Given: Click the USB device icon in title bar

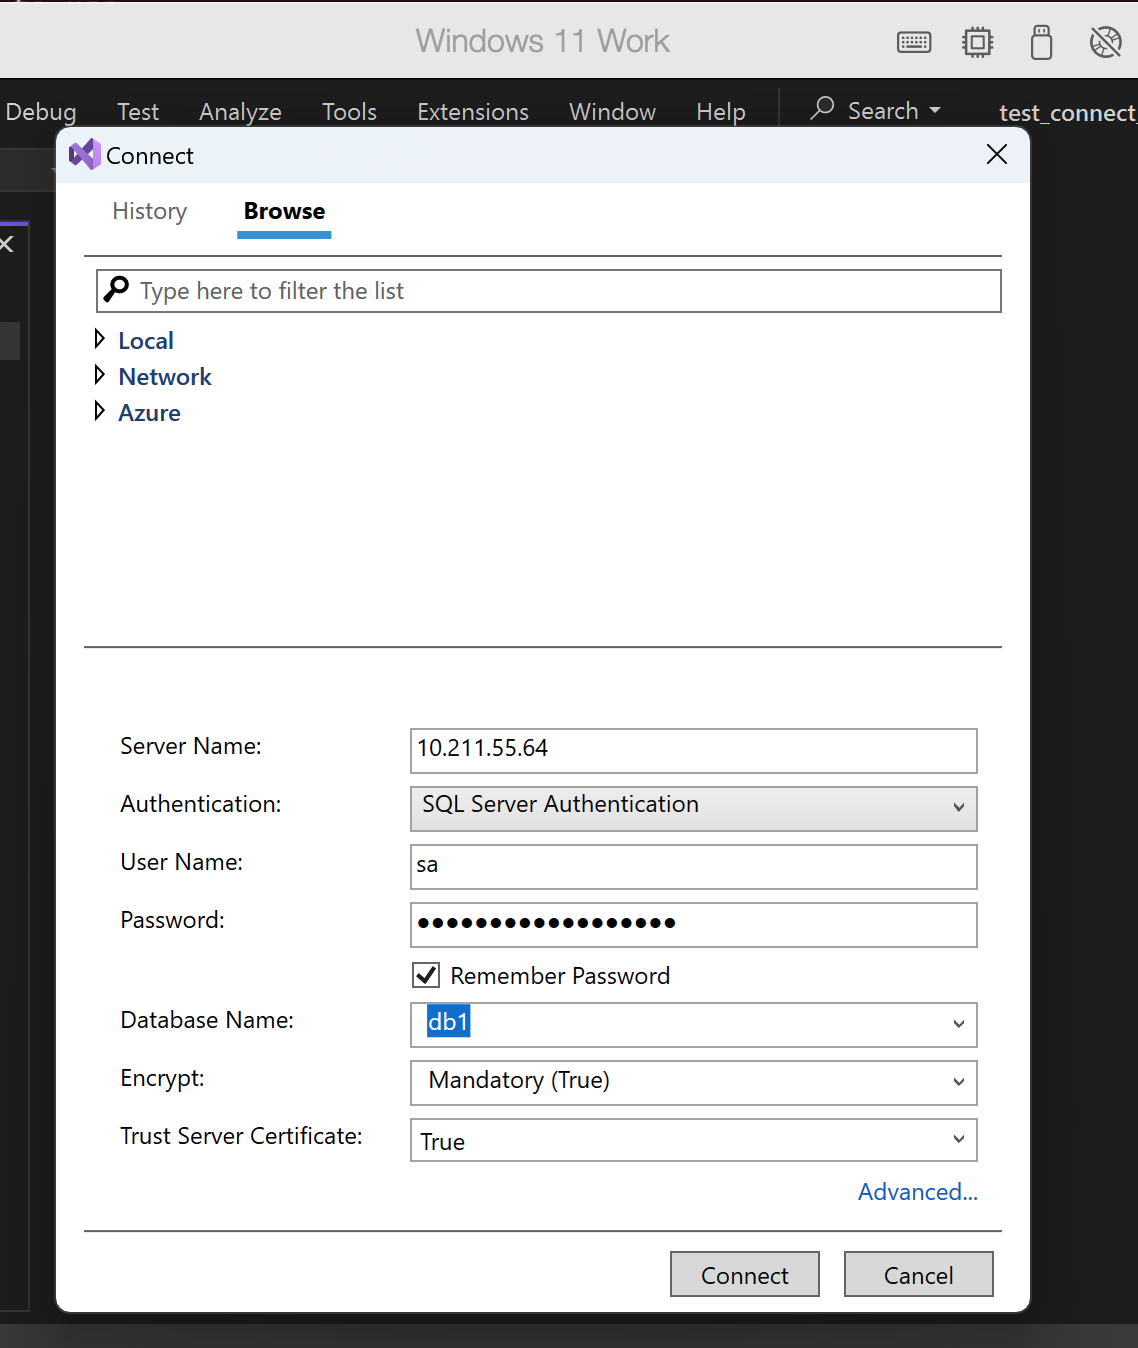Looking at the screenshot, I should (x=1041, y=42).
